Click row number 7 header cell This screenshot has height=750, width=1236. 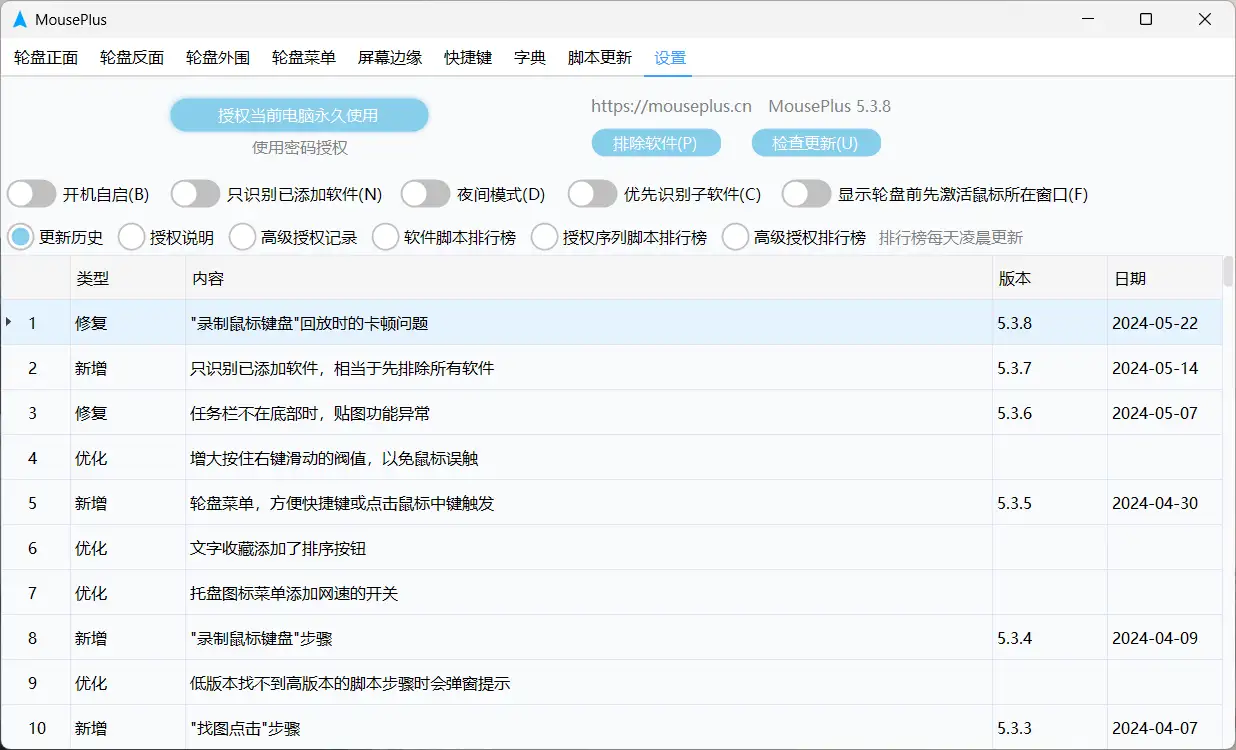[35, 593]
